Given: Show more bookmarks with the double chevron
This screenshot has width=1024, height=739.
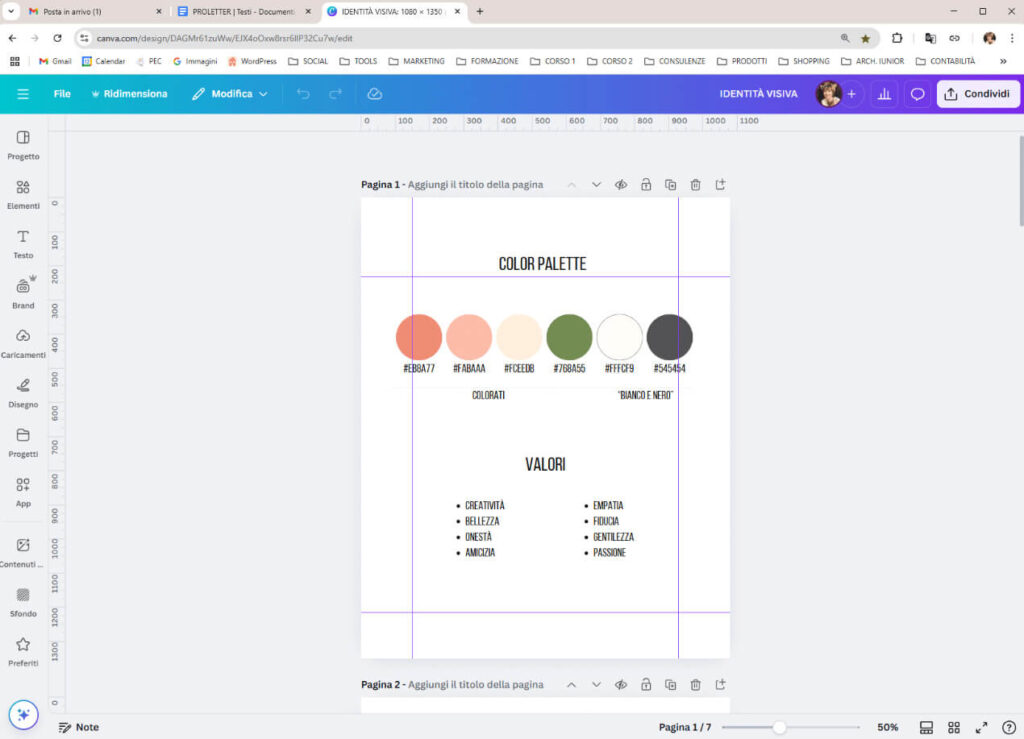Looking at the screenshot, I should point(1003,61).
